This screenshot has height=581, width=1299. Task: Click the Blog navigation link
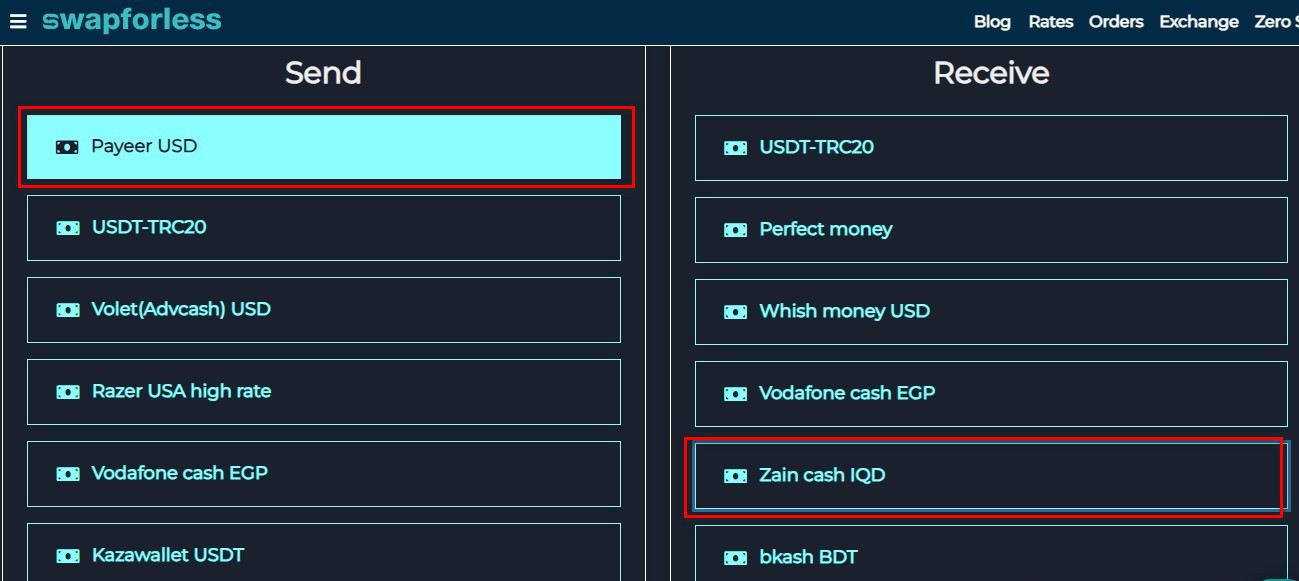992,21
